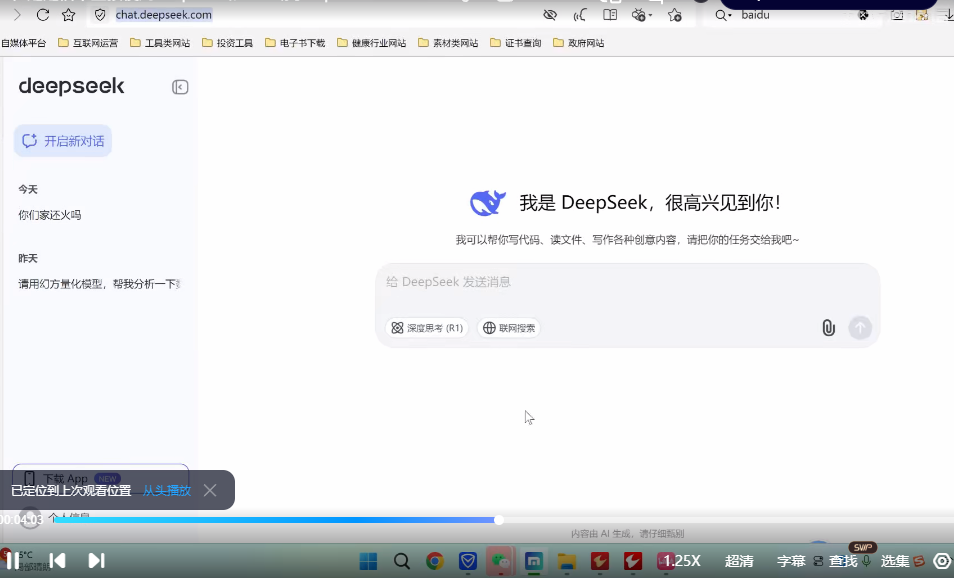Open the 工具类网站 bookmark folder
This screenshot has height=578, width=954.
point(160,43)
